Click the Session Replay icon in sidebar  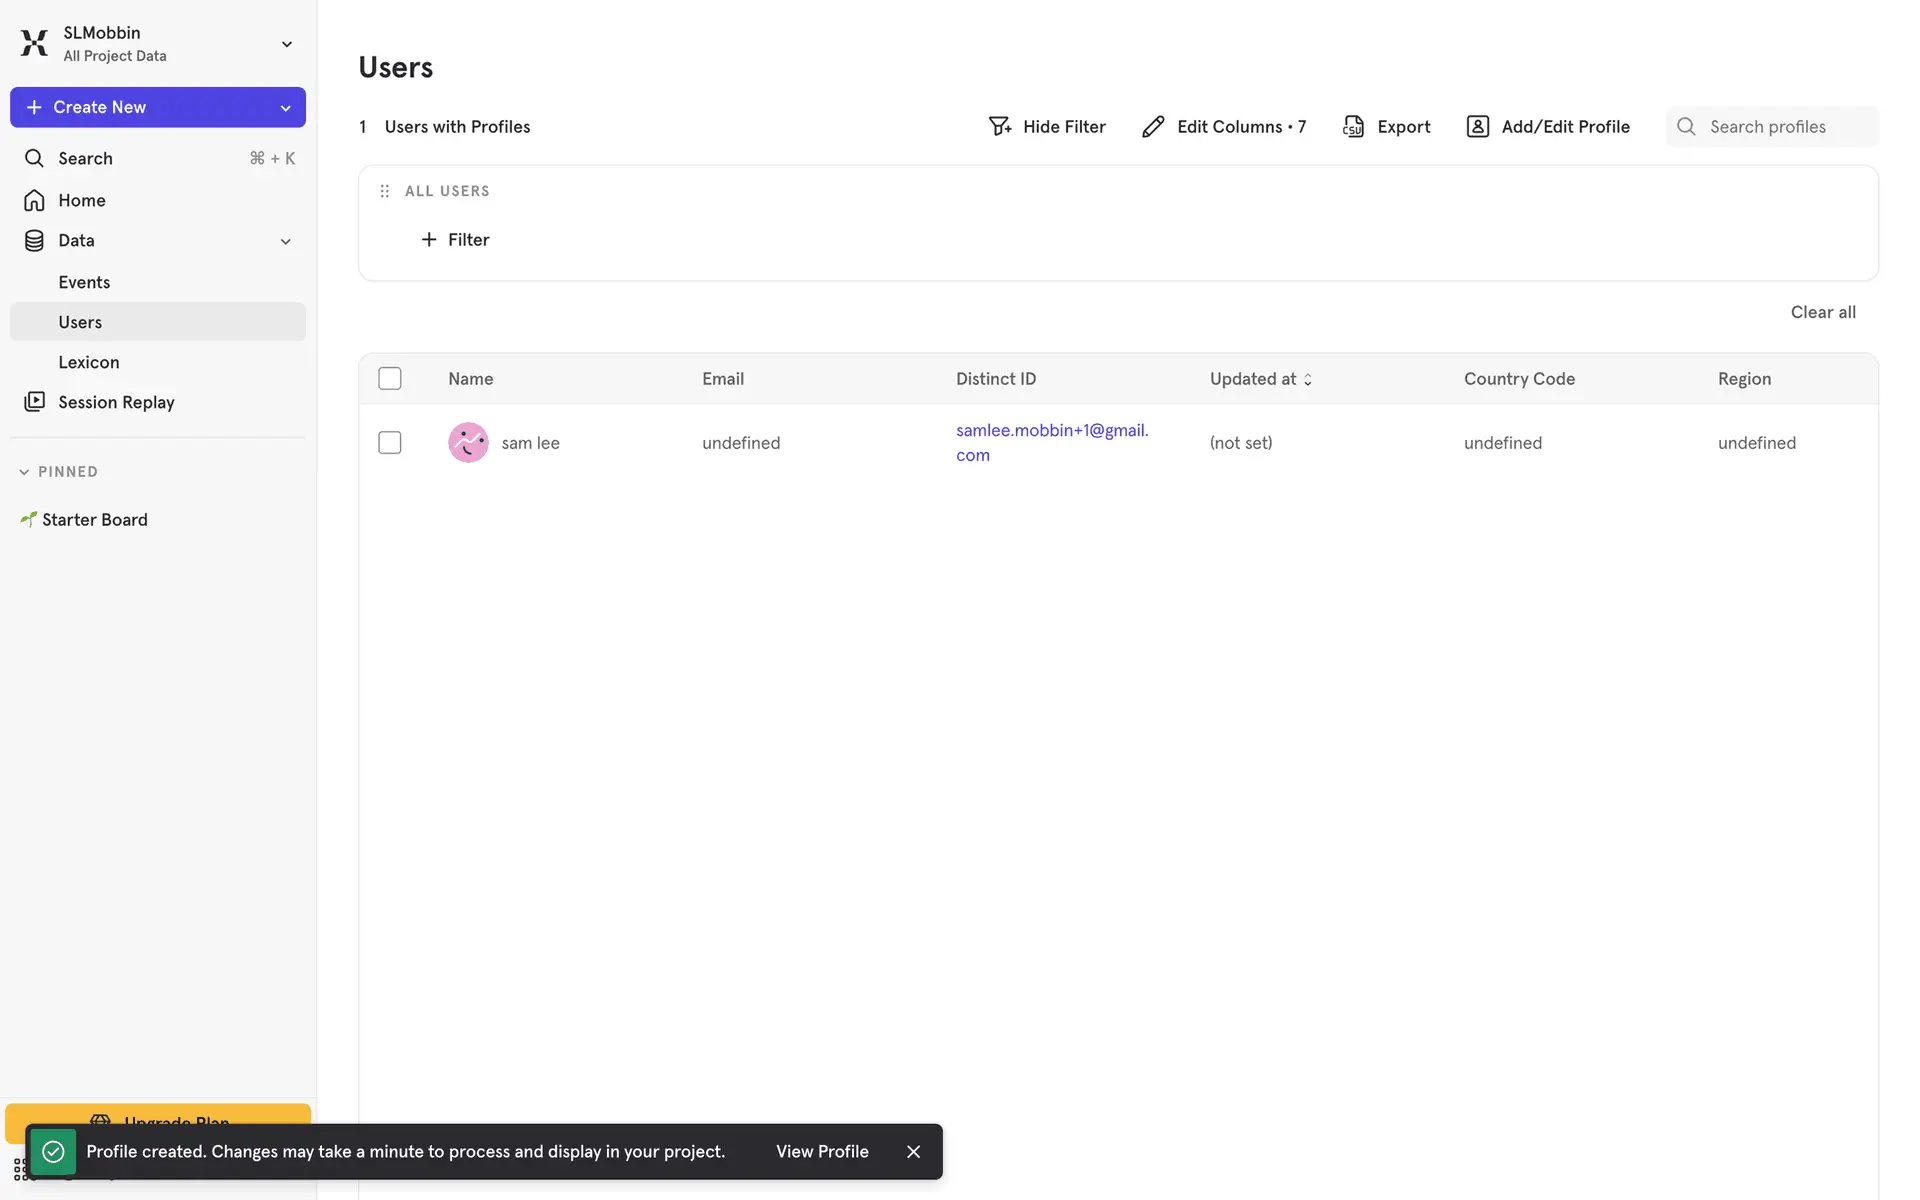(34, 401)
